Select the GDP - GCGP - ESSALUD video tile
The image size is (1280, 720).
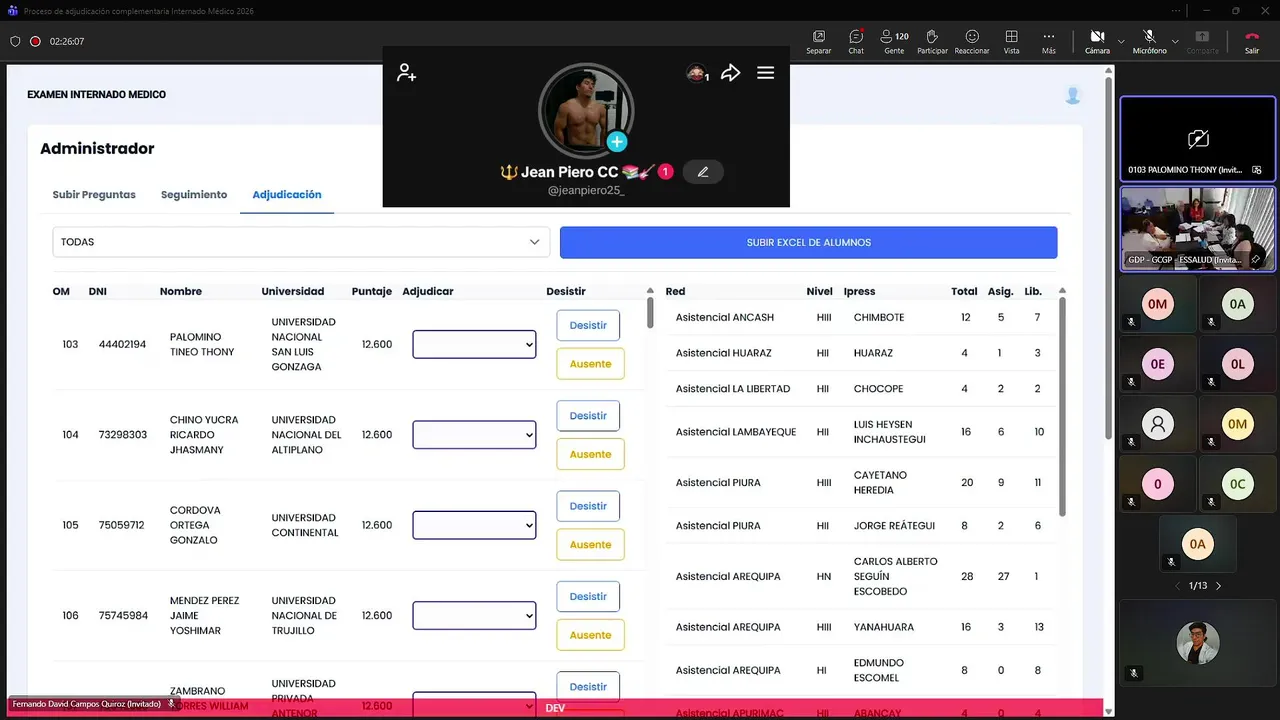(x=1198, y=228)
